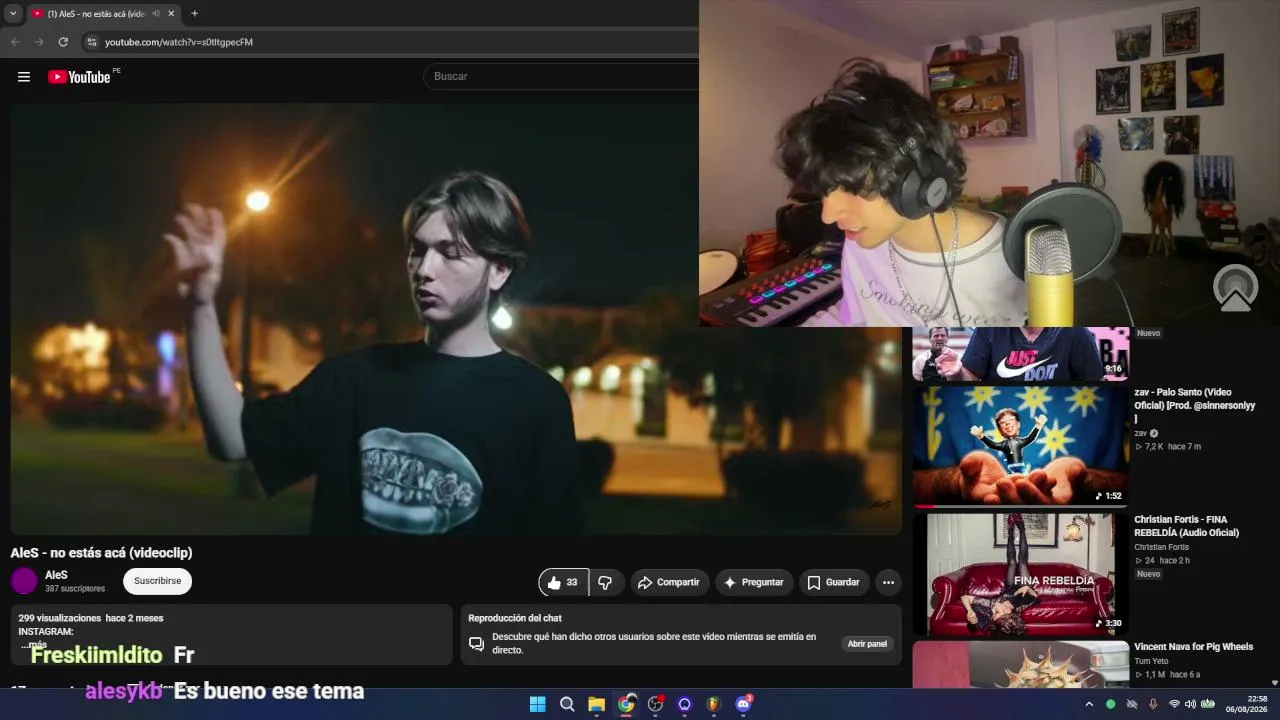View site information icon in address bar

coord(92,42)
